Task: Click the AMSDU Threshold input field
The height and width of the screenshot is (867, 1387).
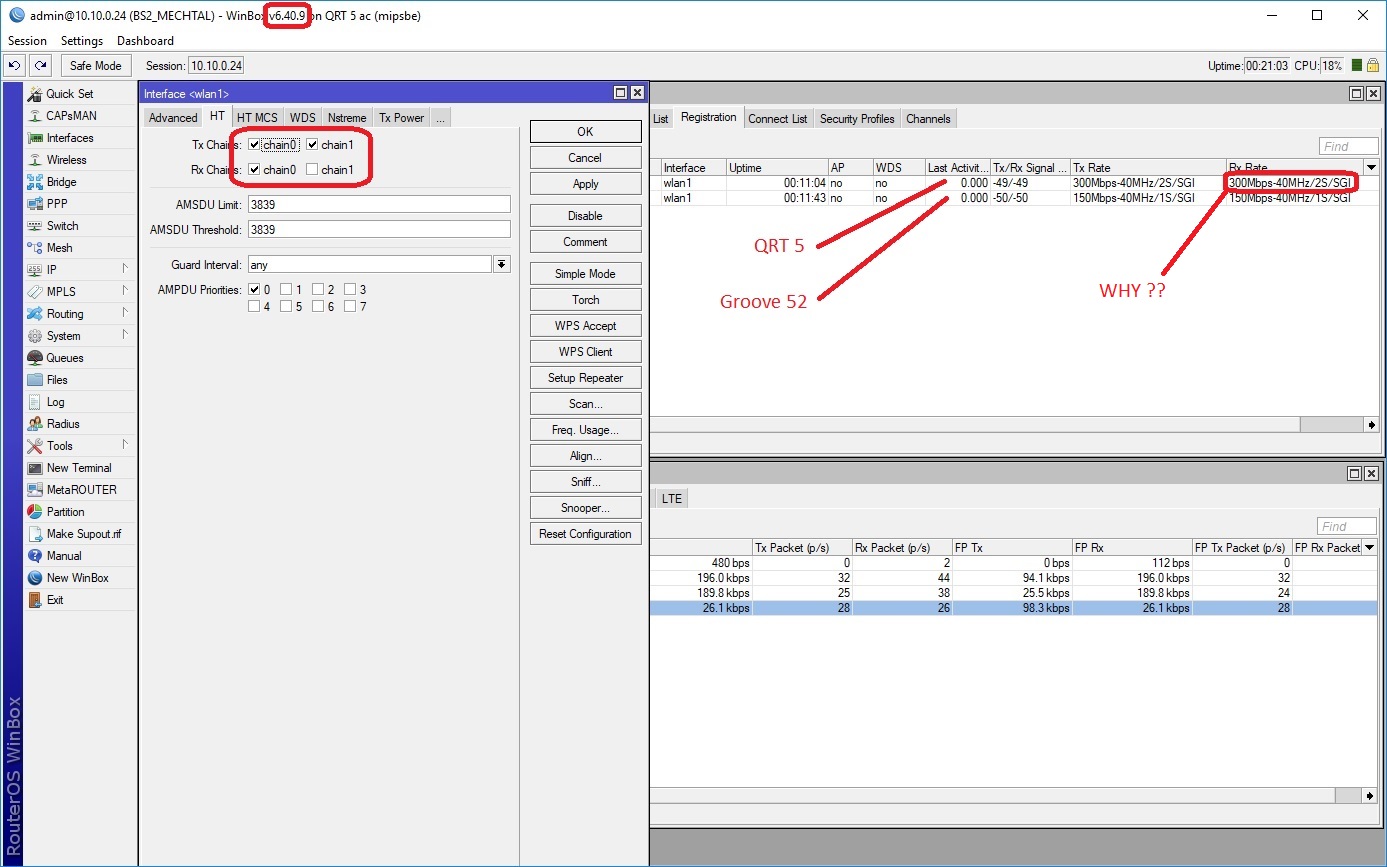Action: 379,230
